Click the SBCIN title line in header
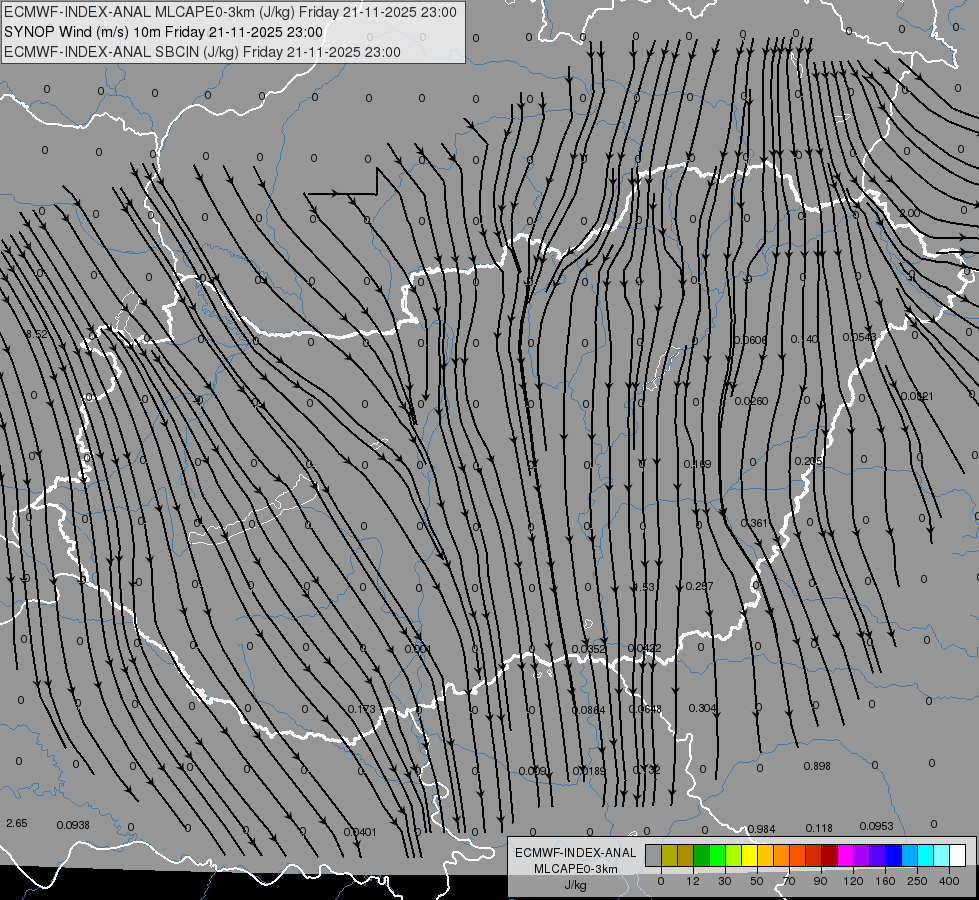 coord(202,52)
